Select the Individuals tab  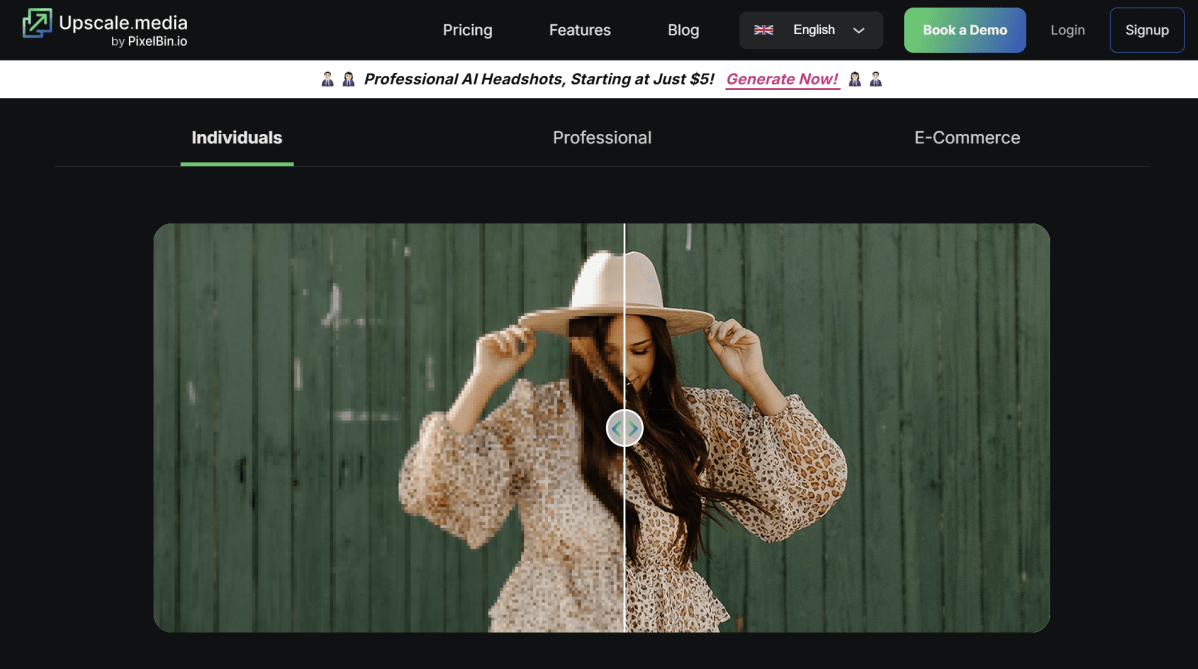[237, 138]
